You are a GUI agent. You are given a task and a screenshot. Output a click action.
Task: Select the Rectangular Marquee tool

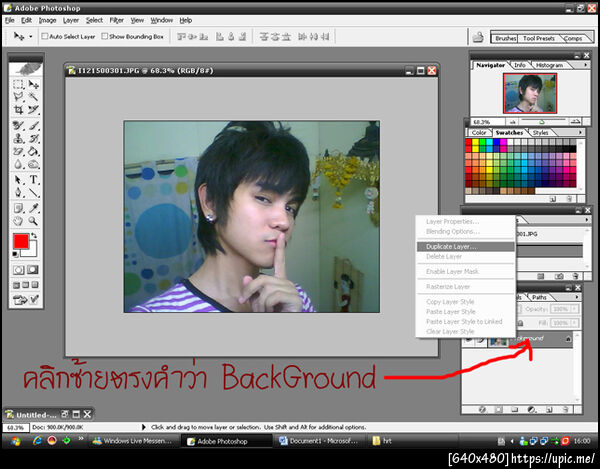pyautogui.click(x=18, y=84)
